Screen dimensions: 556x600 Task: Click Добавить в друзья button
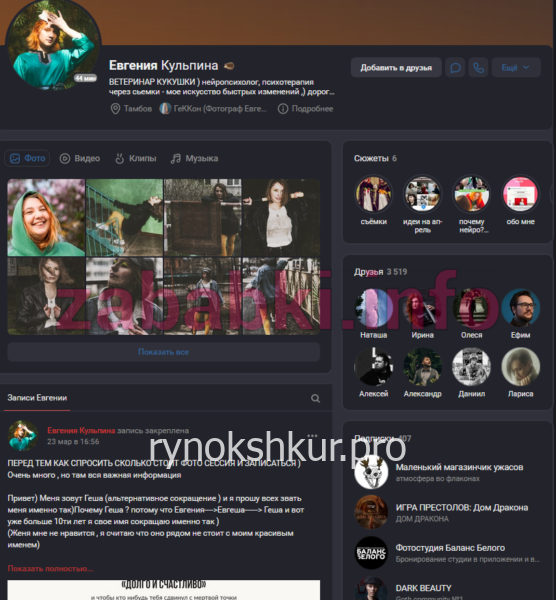click(396, 68)
